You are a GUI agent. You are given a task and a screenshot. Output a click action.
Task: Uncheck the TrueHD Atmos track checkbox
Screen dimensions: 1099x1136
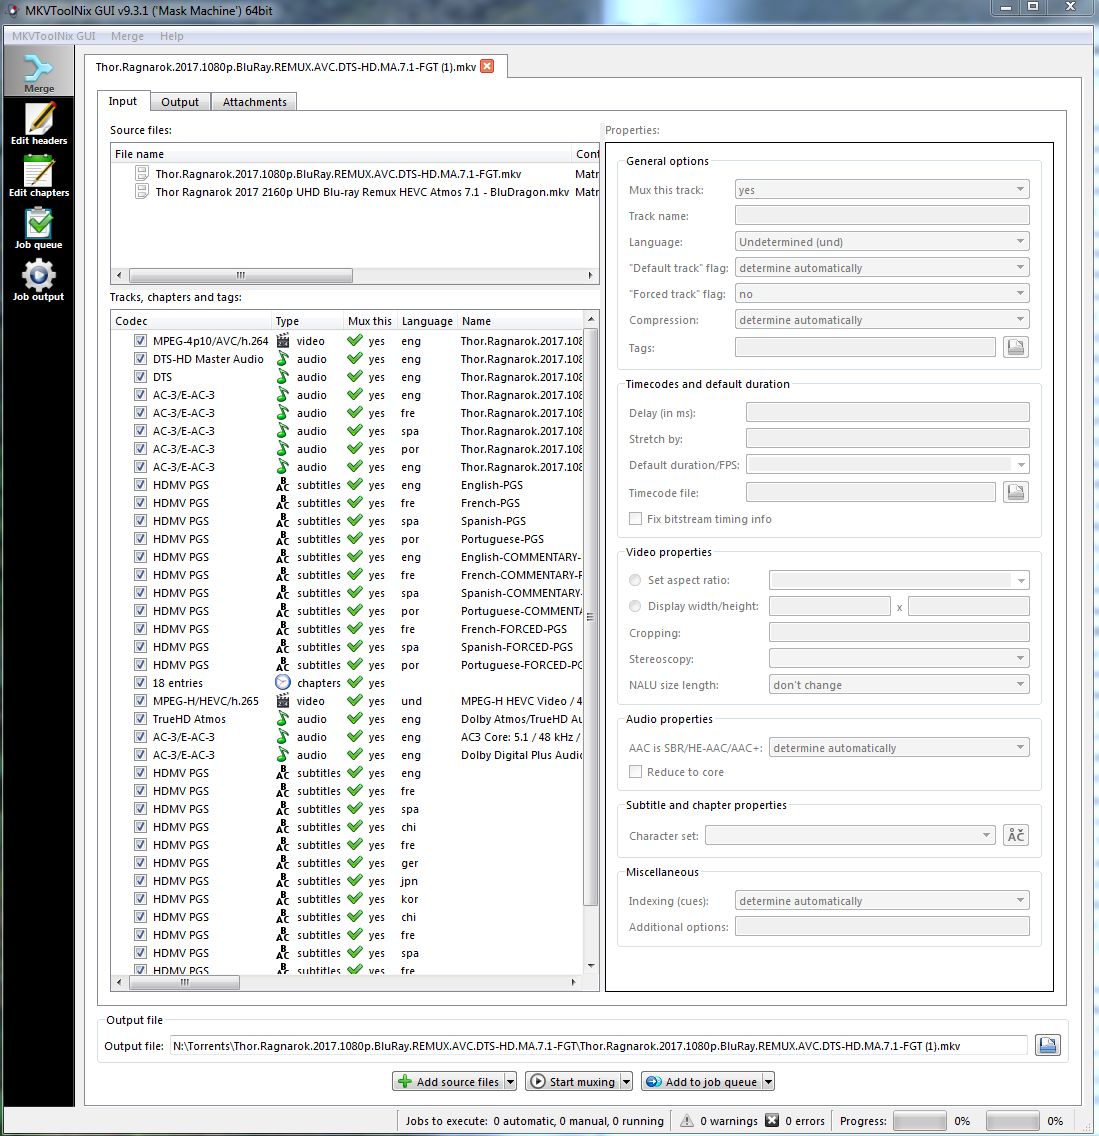(x=140, y=719)
